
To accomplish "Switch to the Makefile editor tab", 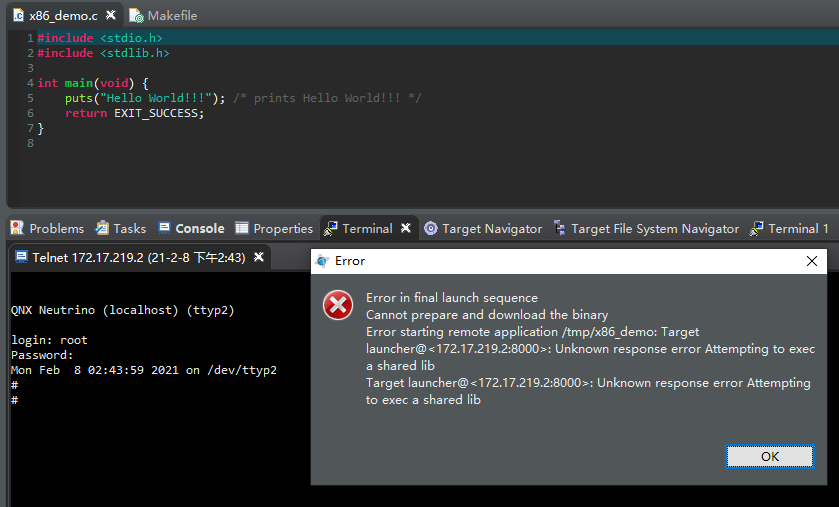I will [x=171, y=16].
